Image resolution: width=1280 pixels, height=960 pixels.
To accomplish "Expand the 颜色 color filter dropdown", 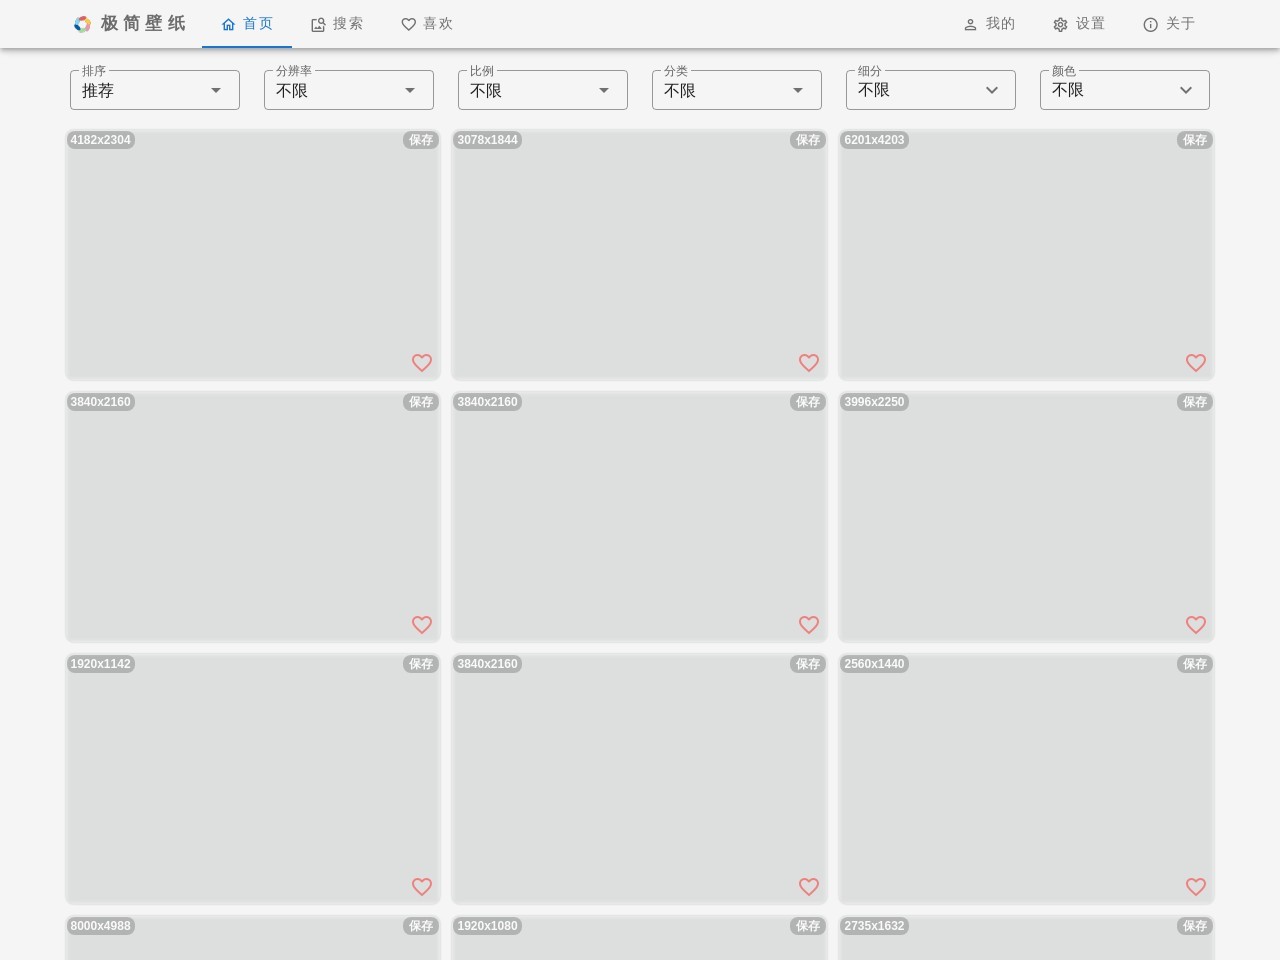I will 1125,90.
